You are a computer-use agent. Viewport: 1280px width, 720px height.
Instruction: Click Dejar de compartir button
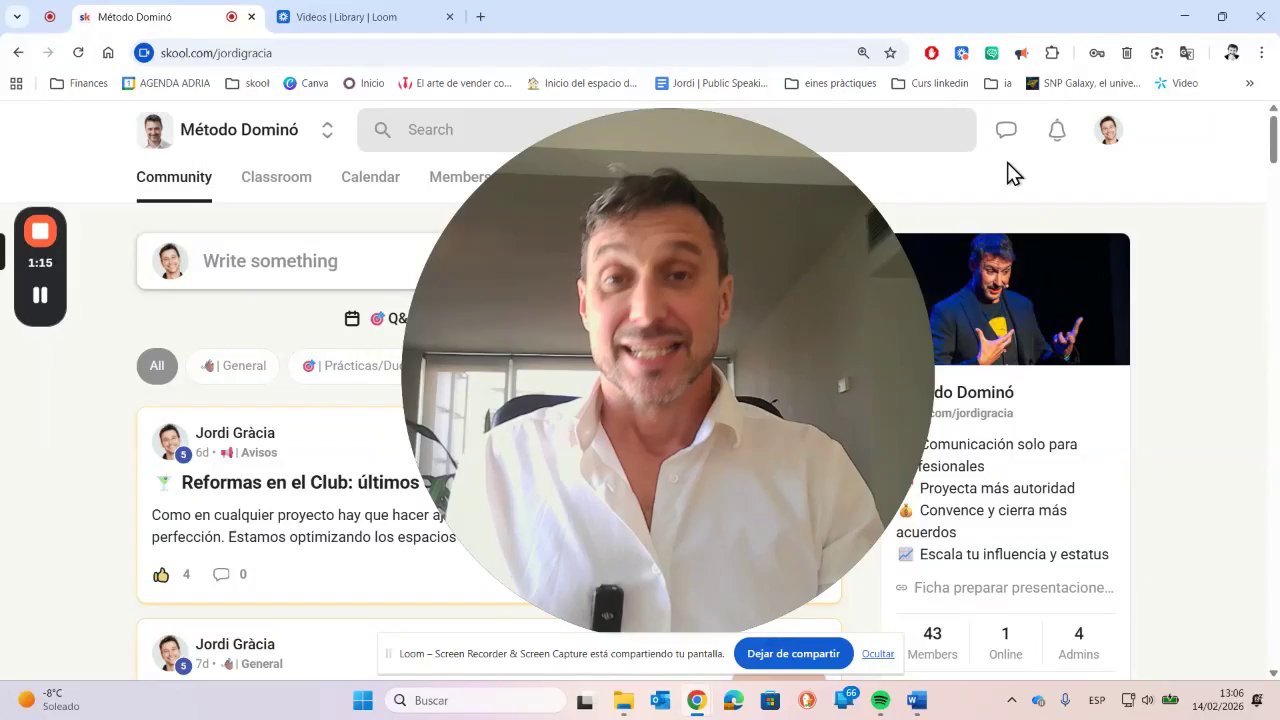pos(793,654)
